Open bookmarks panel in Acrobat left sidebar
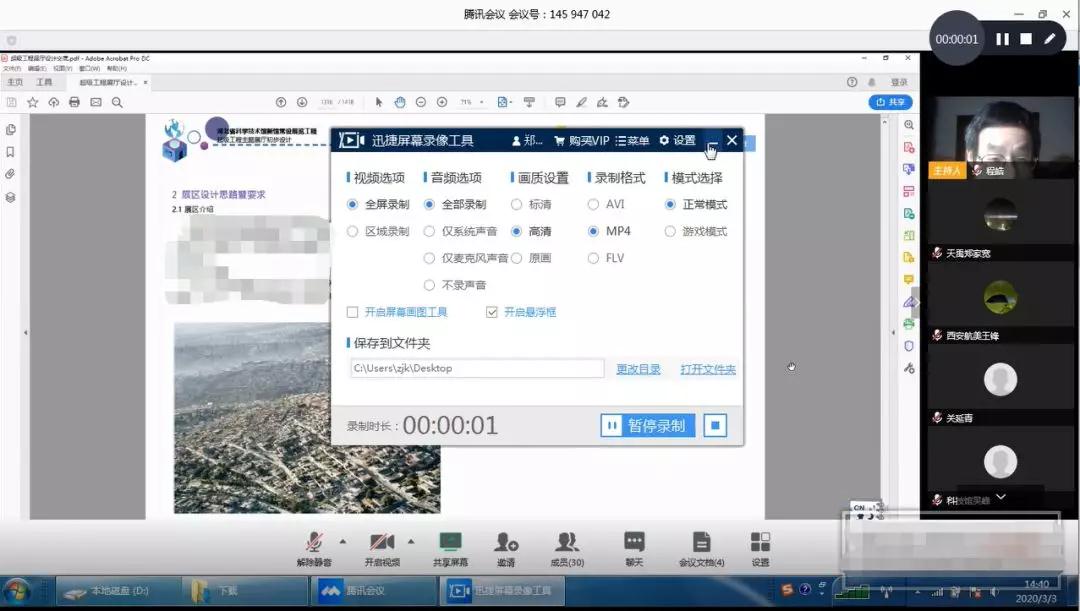Screen dimensions: 1080x611 [x=10, y=152]
